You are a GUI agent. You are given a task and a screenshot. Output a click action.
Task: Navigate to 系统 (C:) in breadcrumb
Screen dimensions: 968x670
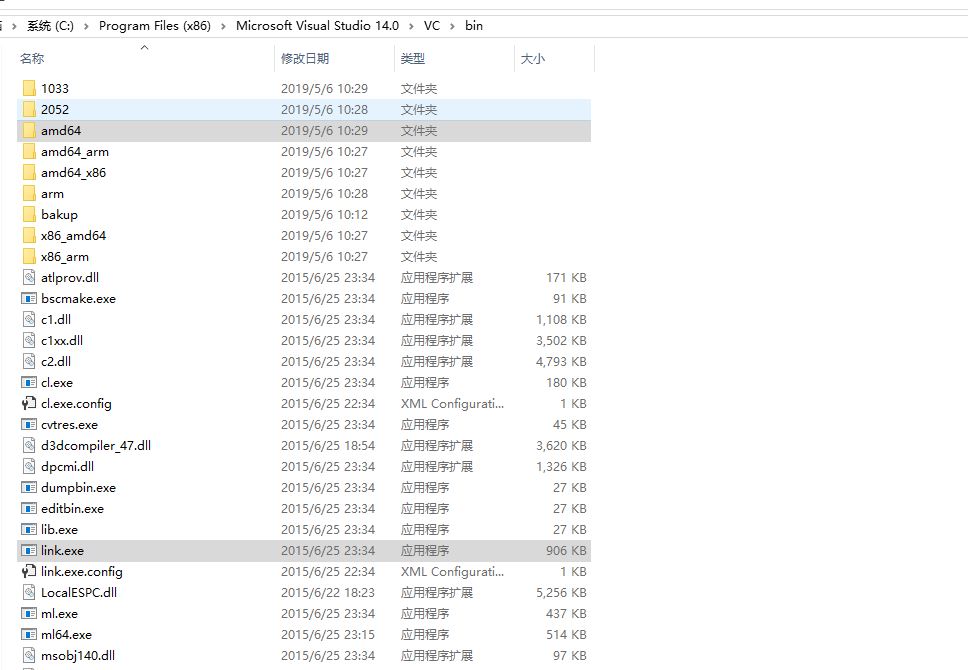[x=51, y=26]
